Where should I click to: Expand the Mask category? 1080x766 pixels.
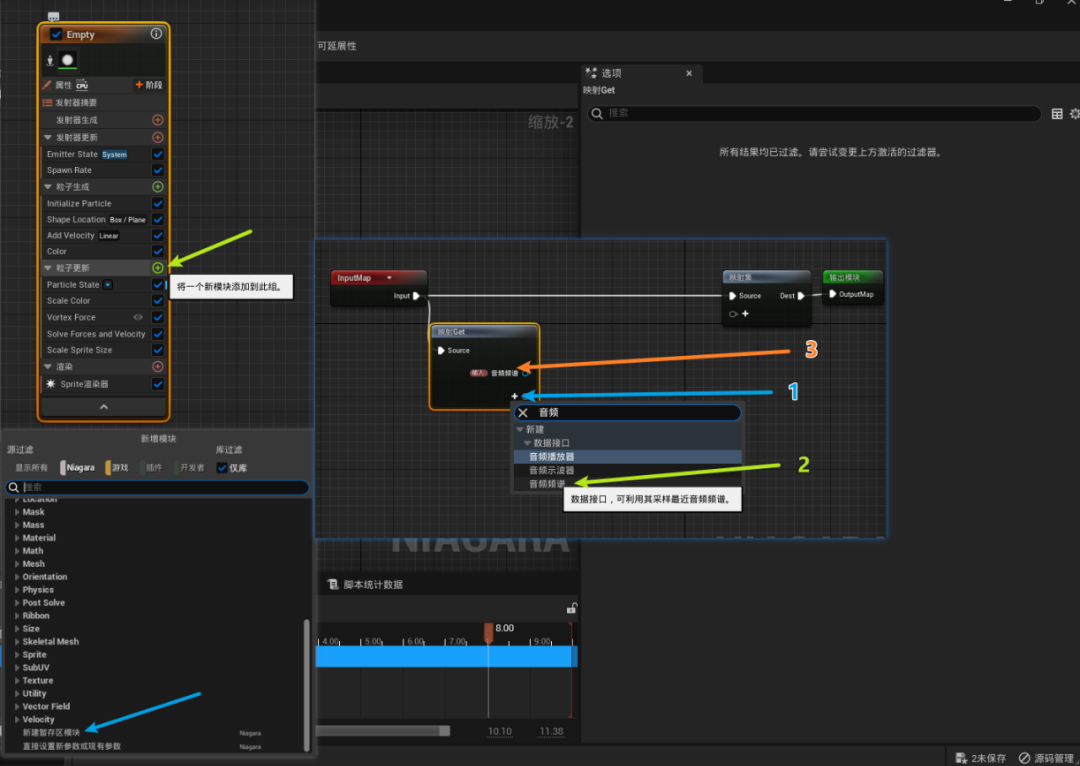(17, 512)
